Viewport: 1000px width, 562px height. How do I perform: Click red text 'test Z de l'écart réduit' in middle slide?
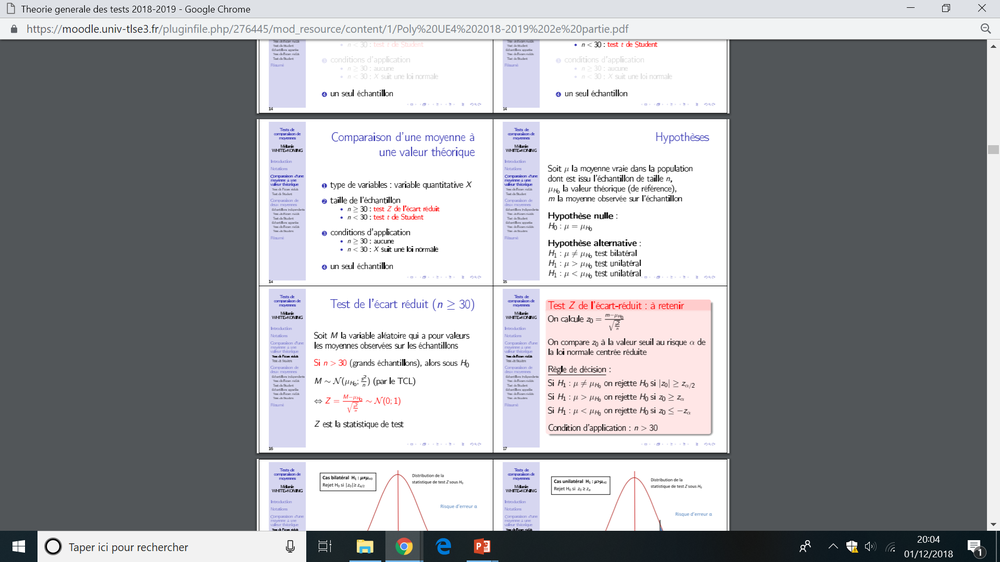[x=406, y=209]
